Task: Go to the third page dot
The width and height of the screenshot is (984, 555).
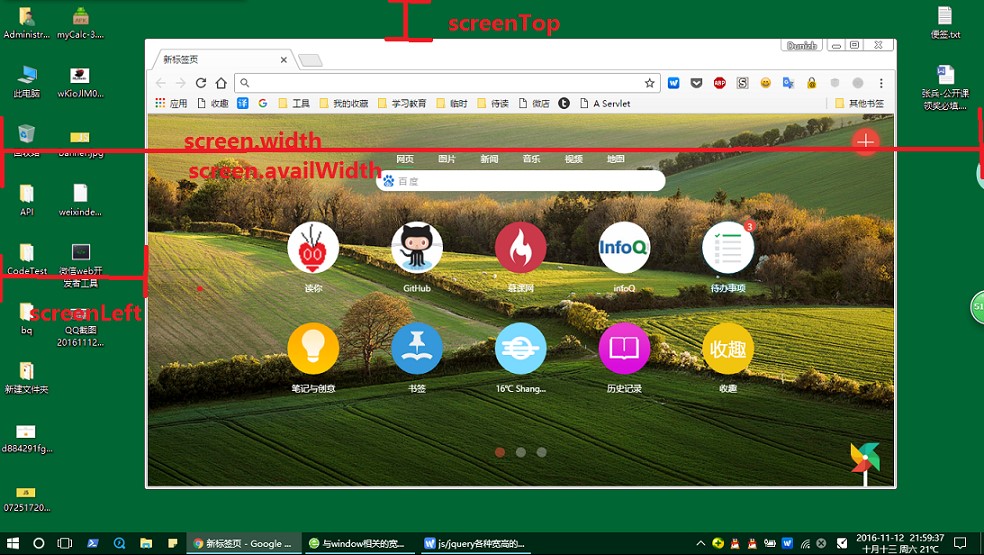Action: [542, 452]
